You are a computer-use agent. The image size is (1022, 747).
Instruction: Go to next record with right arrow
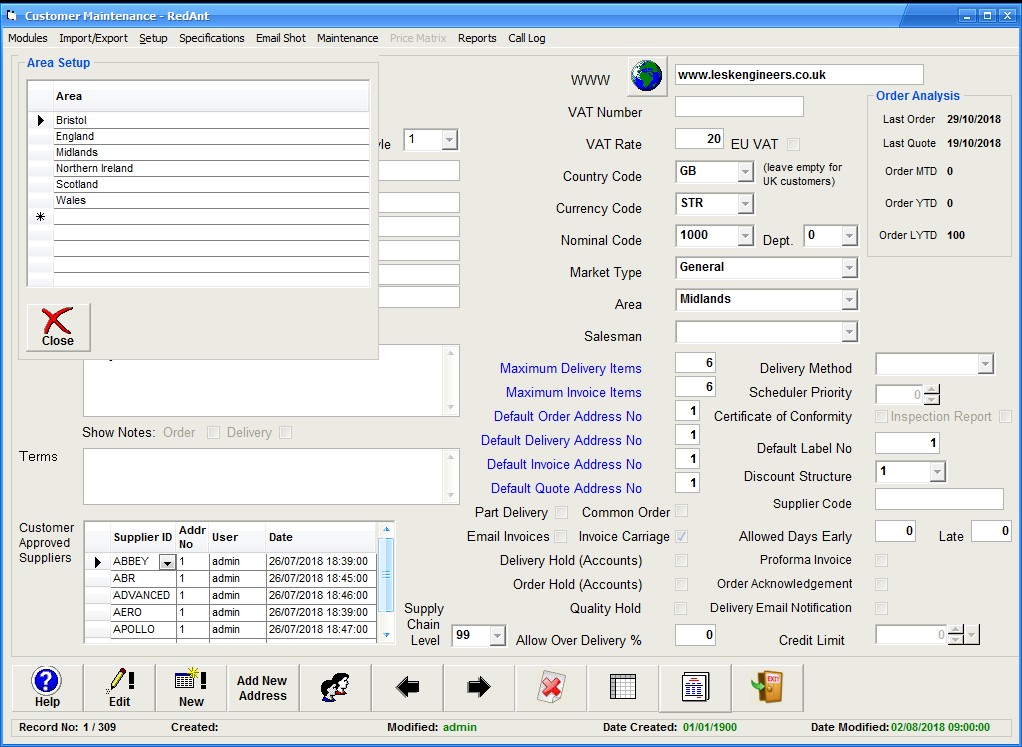coord(479,688)
